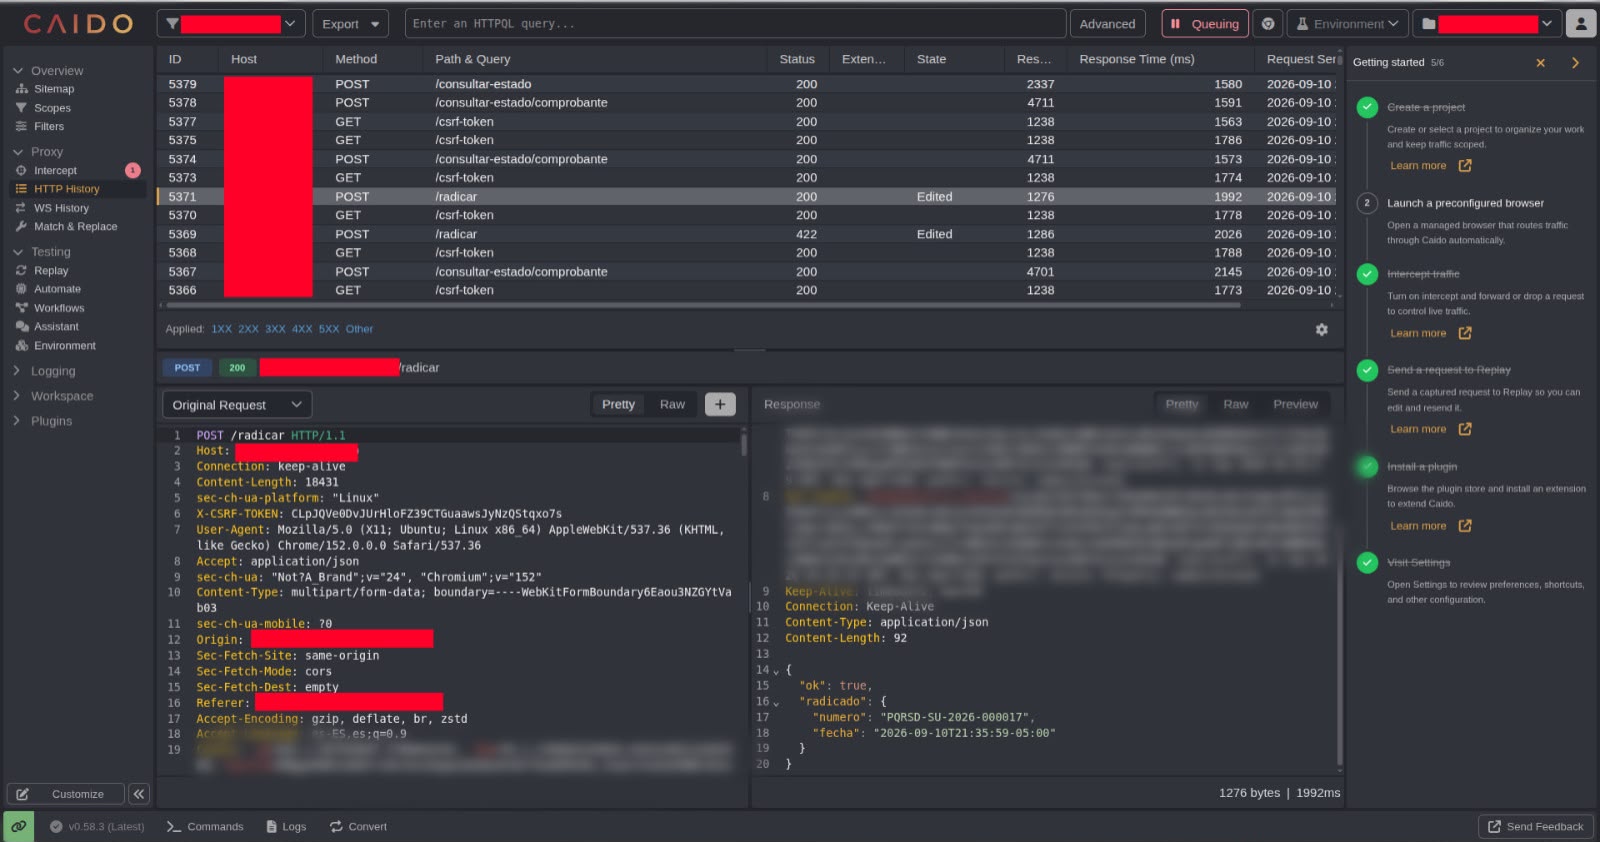Close the Getting started panel

(1541, 63)
